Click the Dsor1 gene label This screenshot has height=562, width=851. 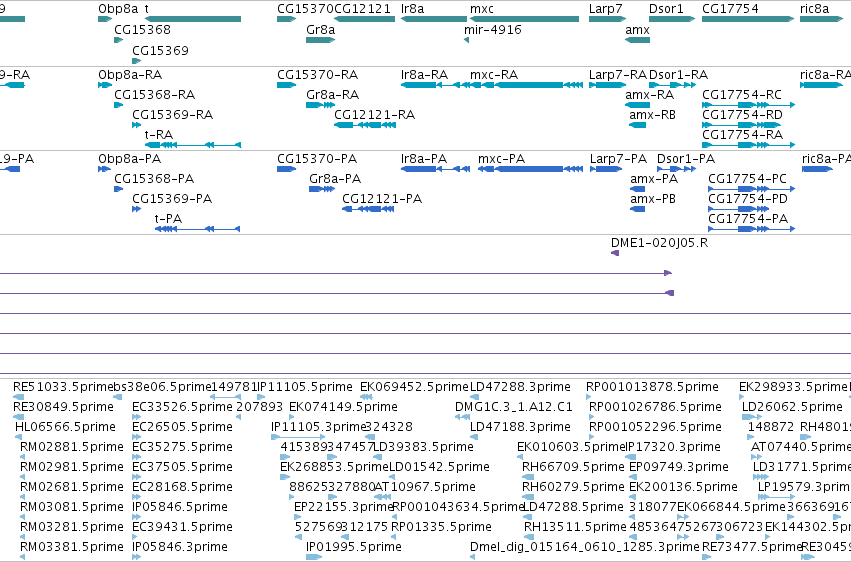pos(666,9)
